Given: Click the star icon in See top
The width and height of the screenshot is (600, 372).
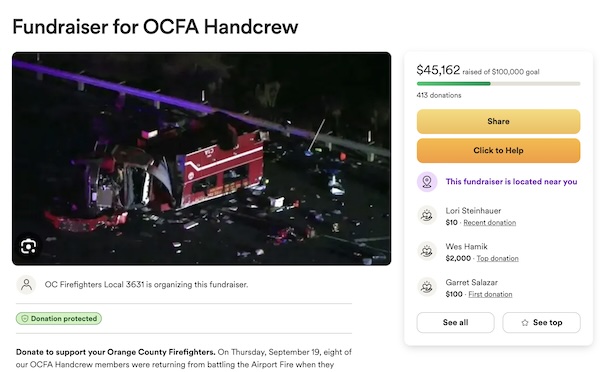Looking at the screenshot, I should [x=525, y=323].
